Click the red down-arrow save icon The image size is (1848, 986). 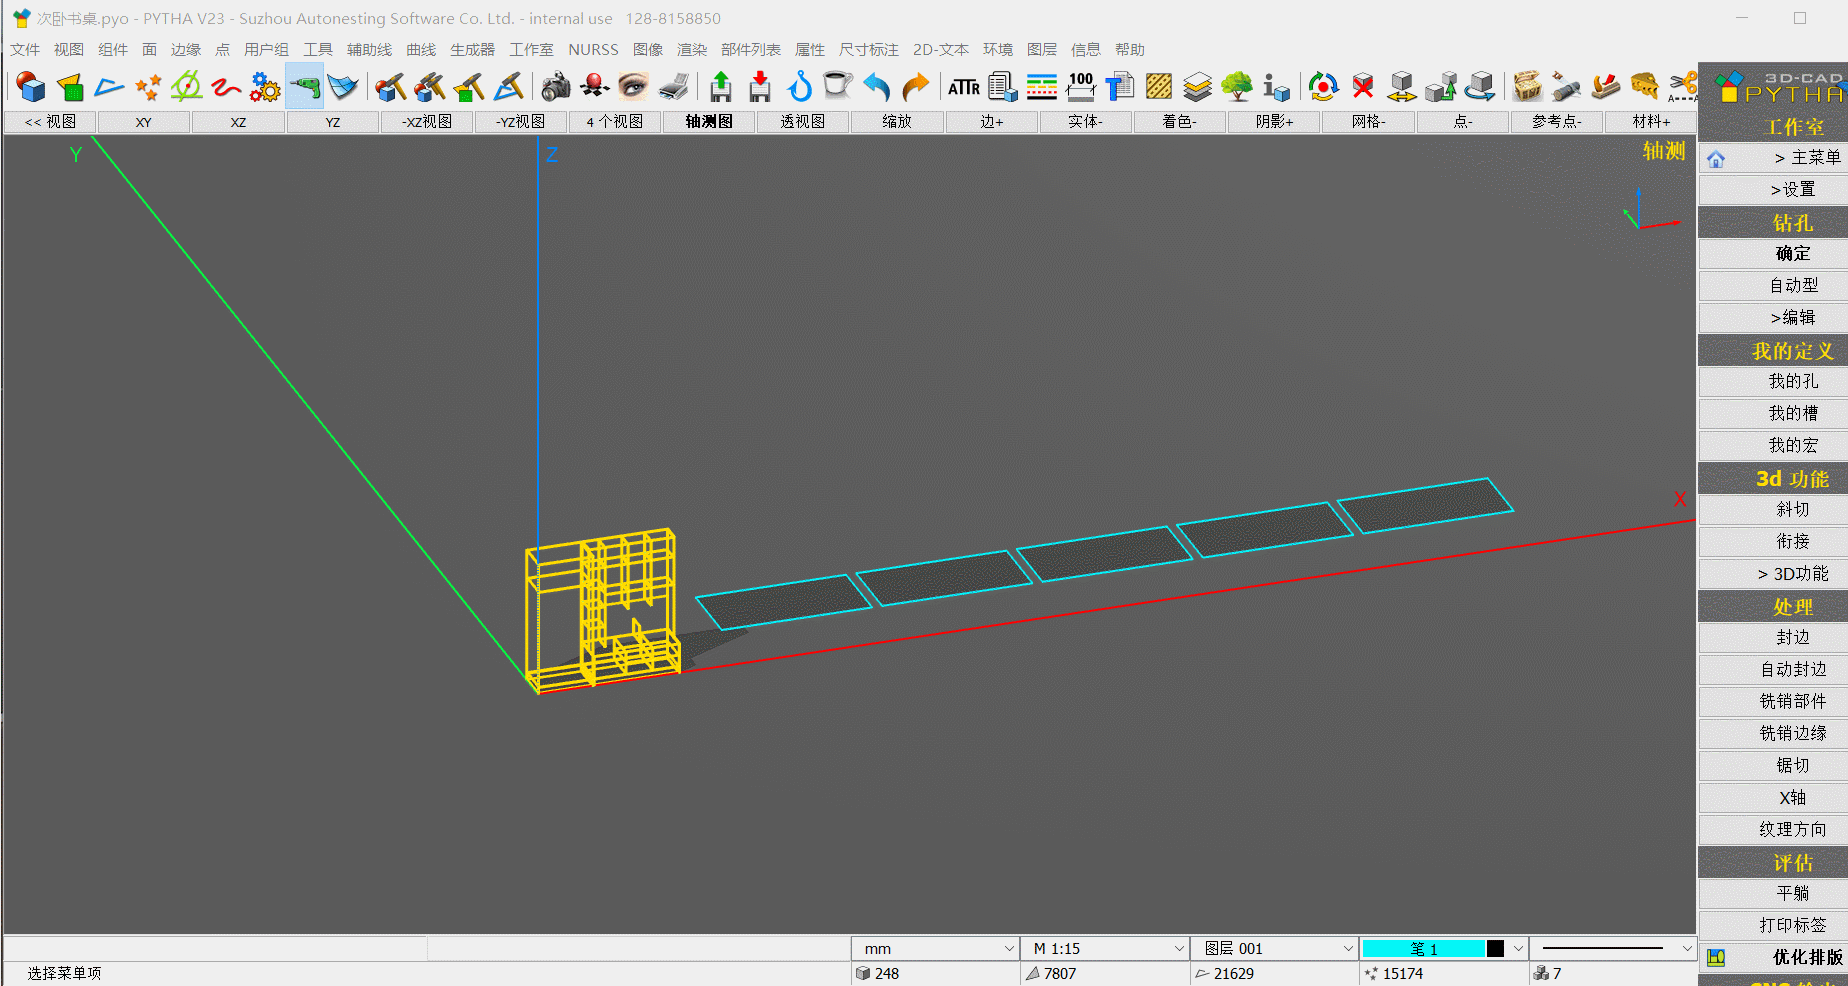coord(760,87)
